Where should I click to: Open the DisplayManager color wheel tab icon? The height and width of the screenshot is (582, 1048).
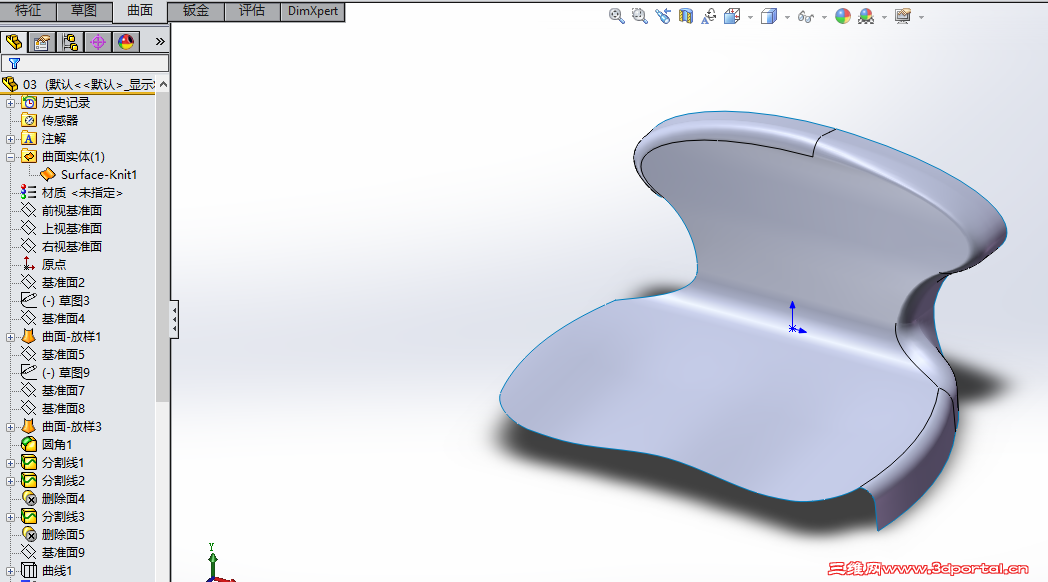pos(126,42)
